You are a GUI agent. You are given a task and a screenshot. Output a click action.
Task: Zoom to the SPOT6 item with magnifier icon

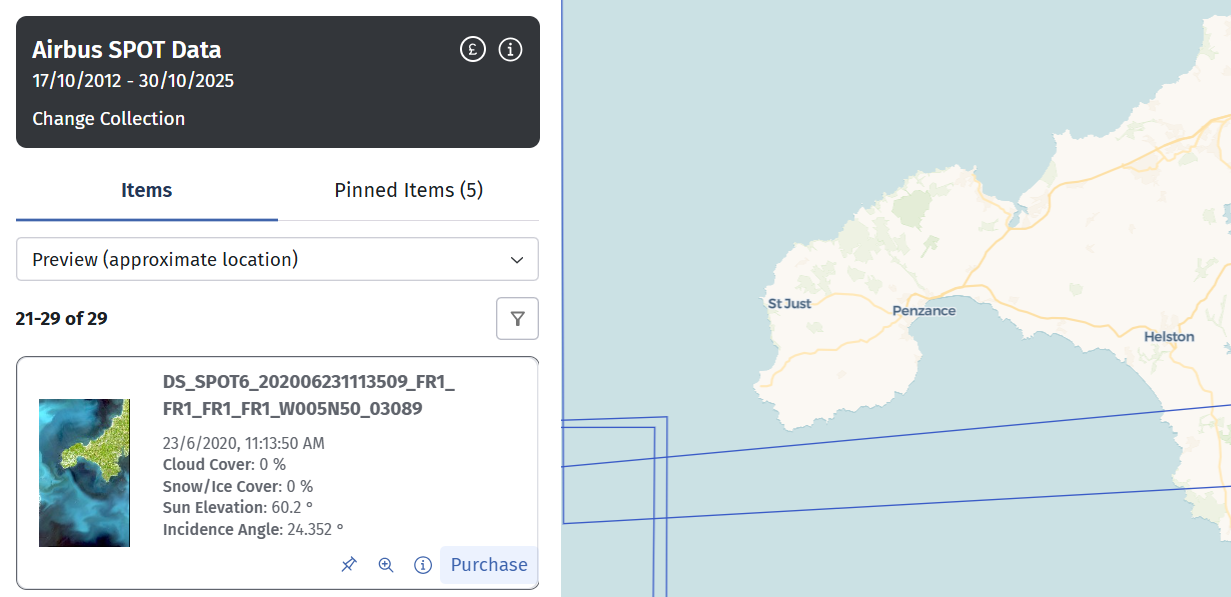(x=386, y=565)
